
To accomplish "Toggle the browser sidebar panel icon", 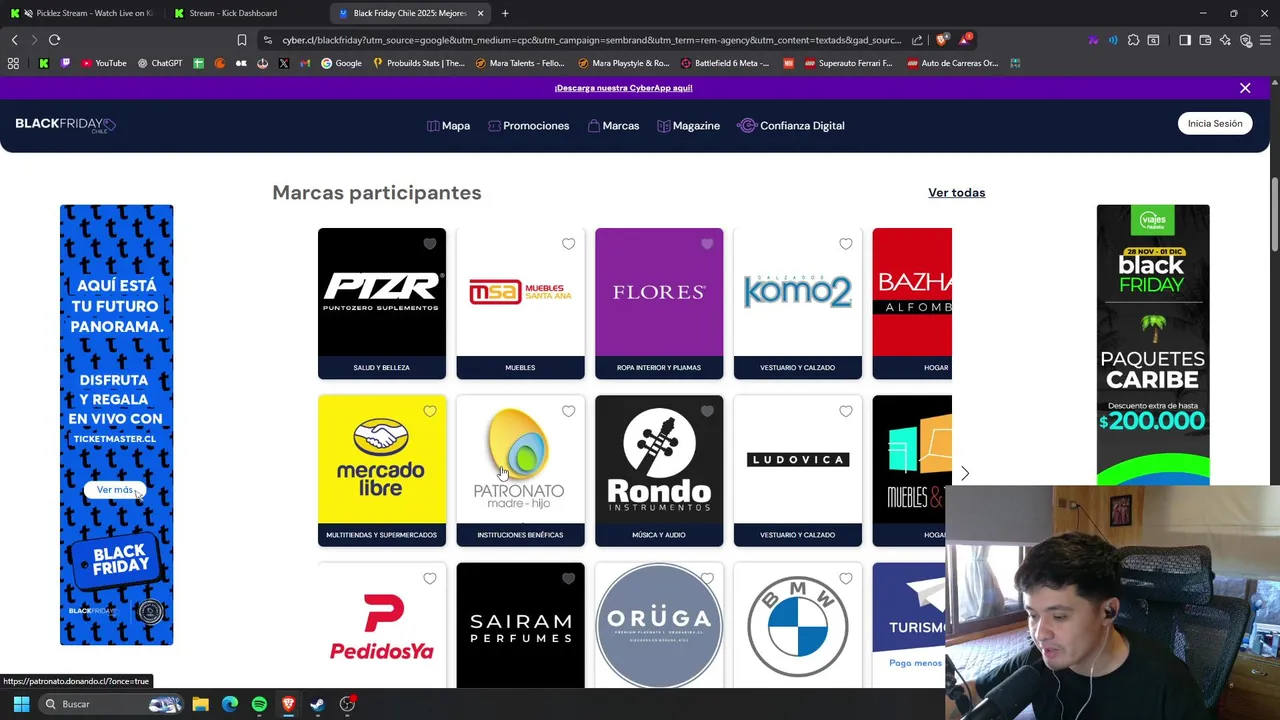I will [1185, 40].
